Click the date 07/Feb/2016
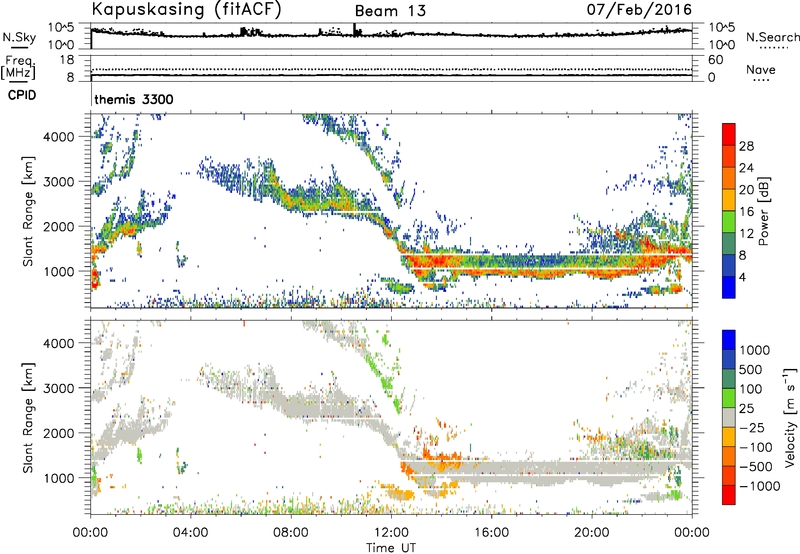800x554 pixels. 639,9
